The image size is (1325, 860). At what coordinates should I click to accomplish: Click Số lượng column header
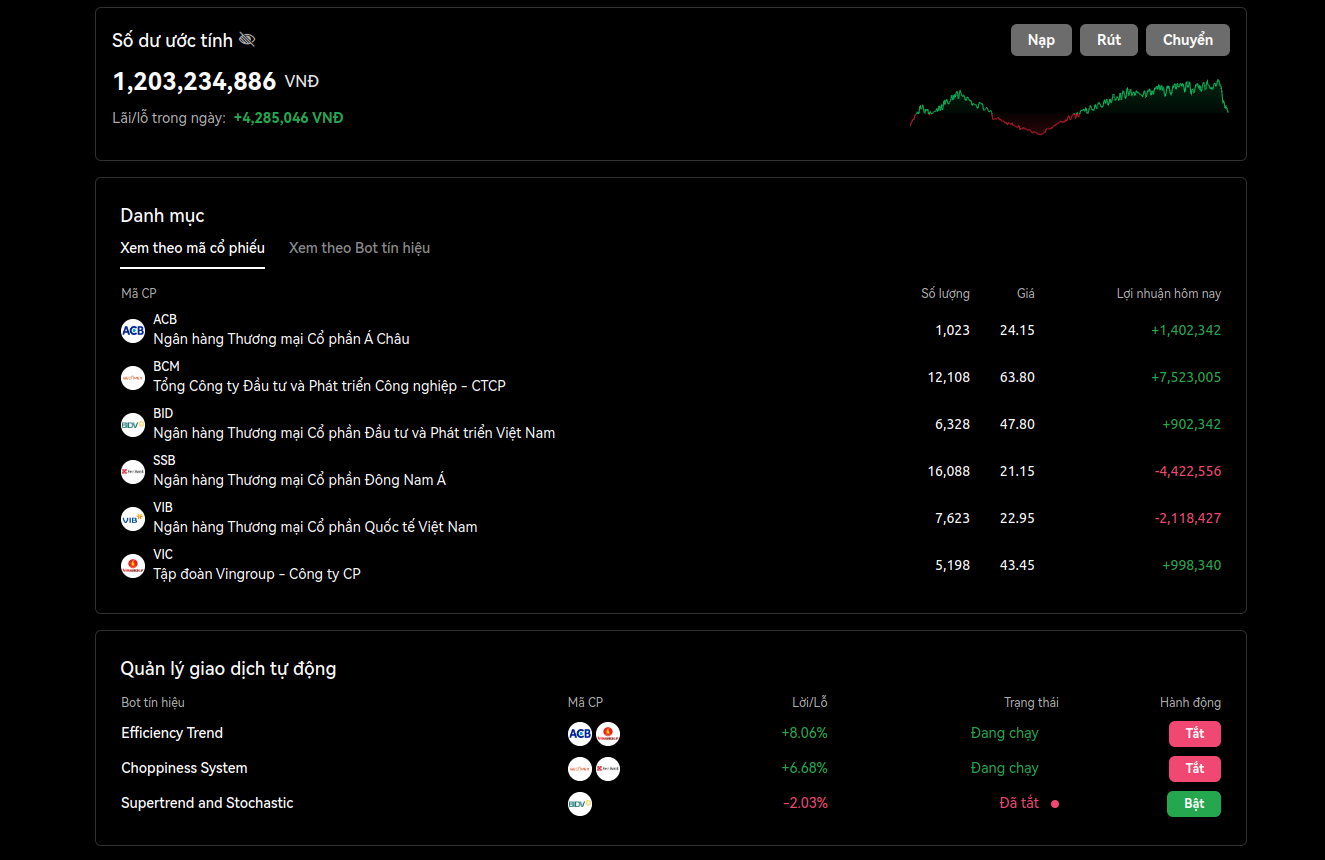(x=945, y=294)
